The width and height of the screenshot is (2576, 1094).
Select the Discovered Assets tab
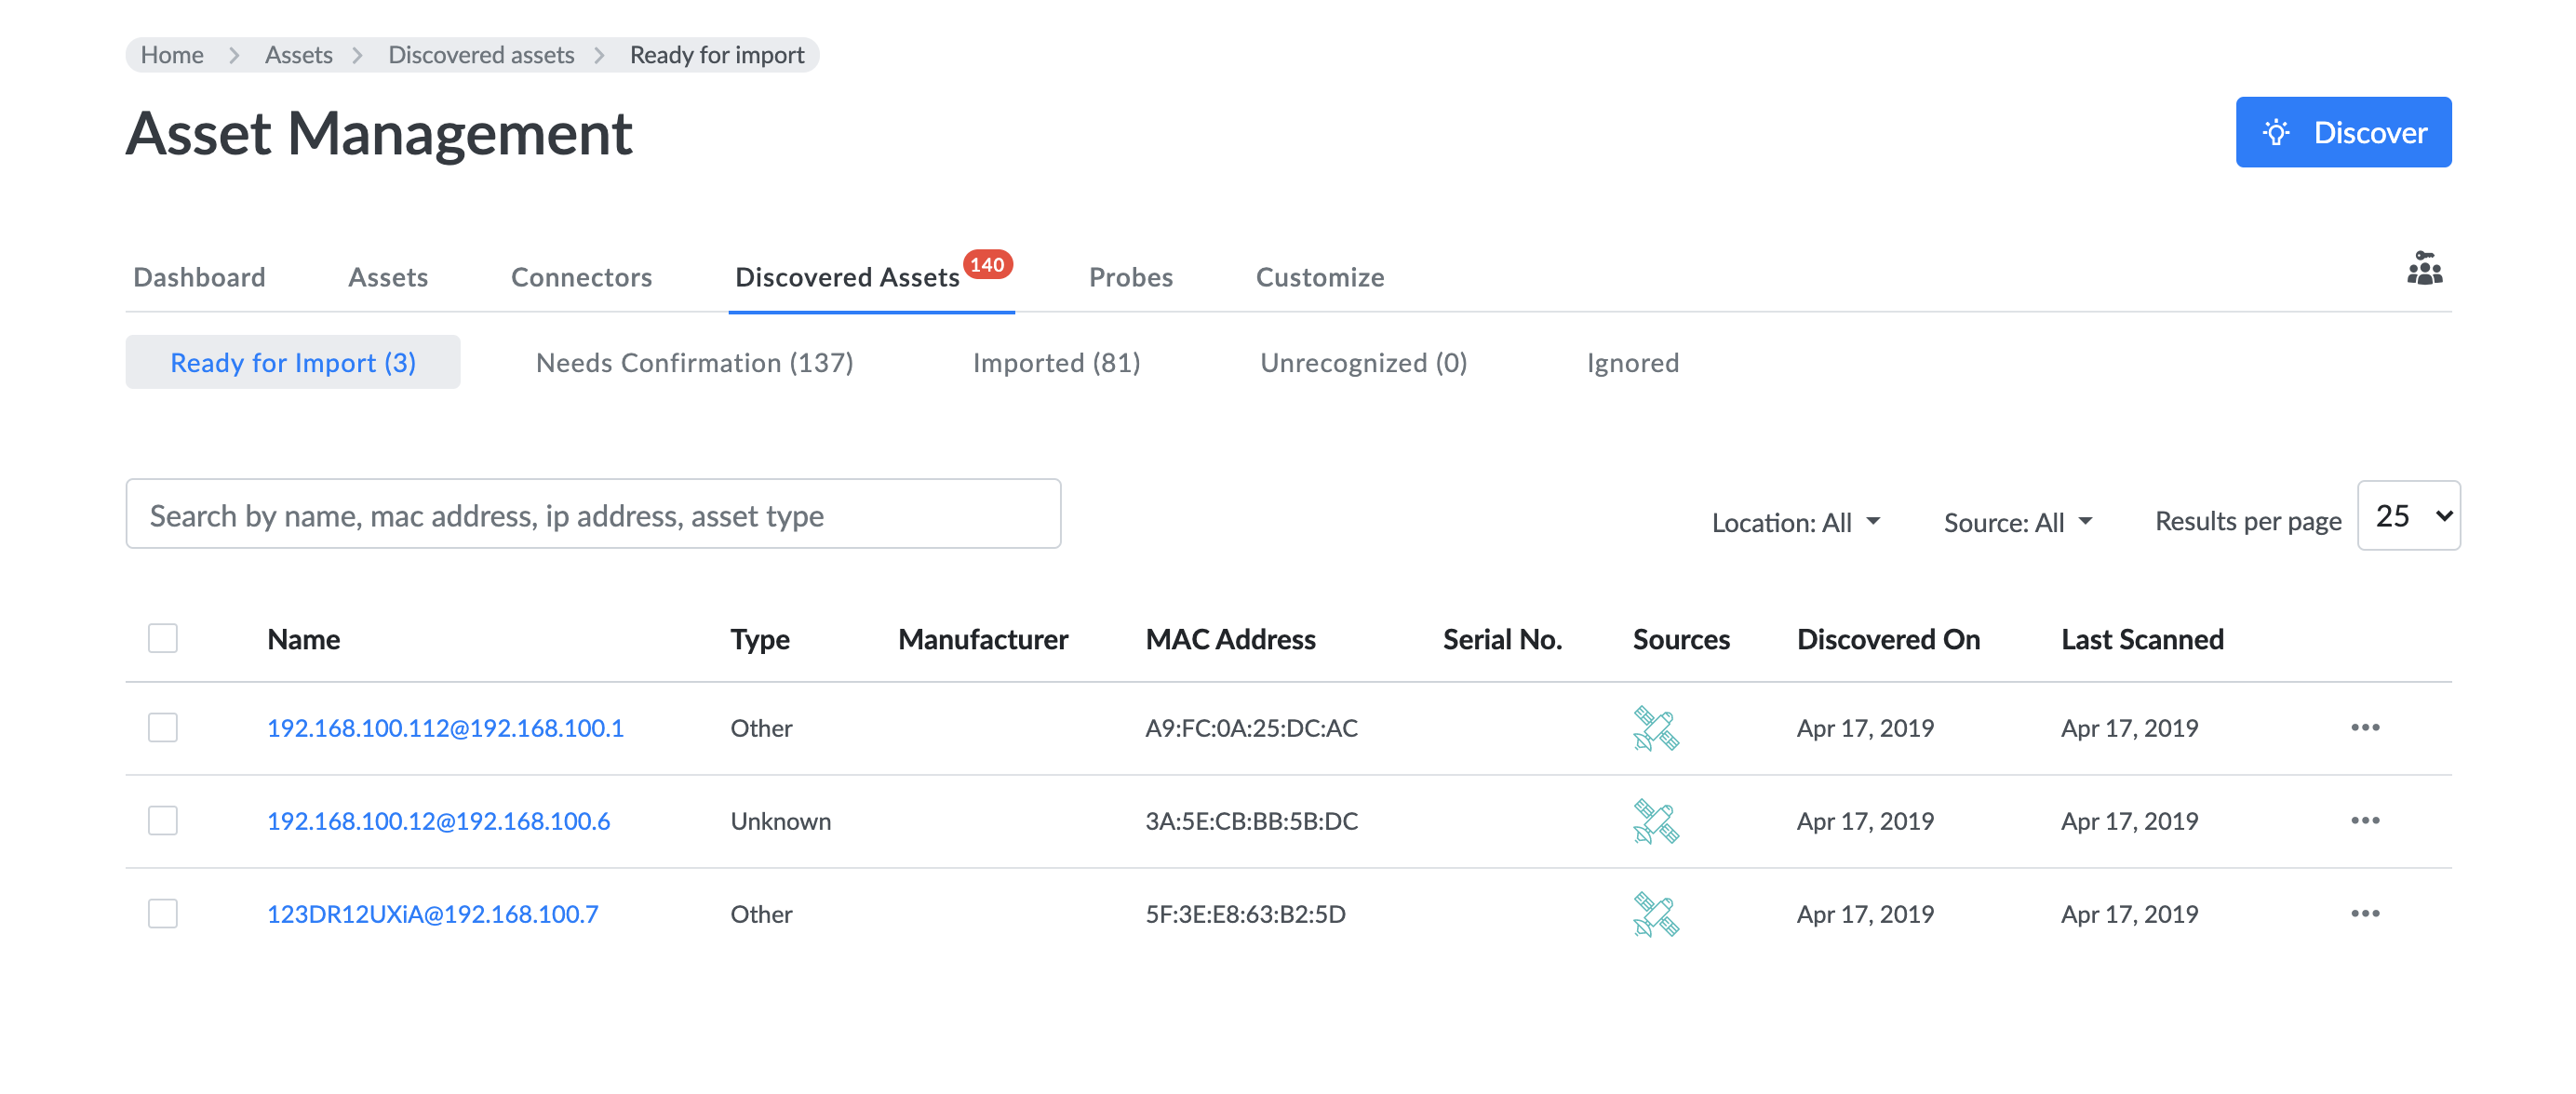coord(847,277)
